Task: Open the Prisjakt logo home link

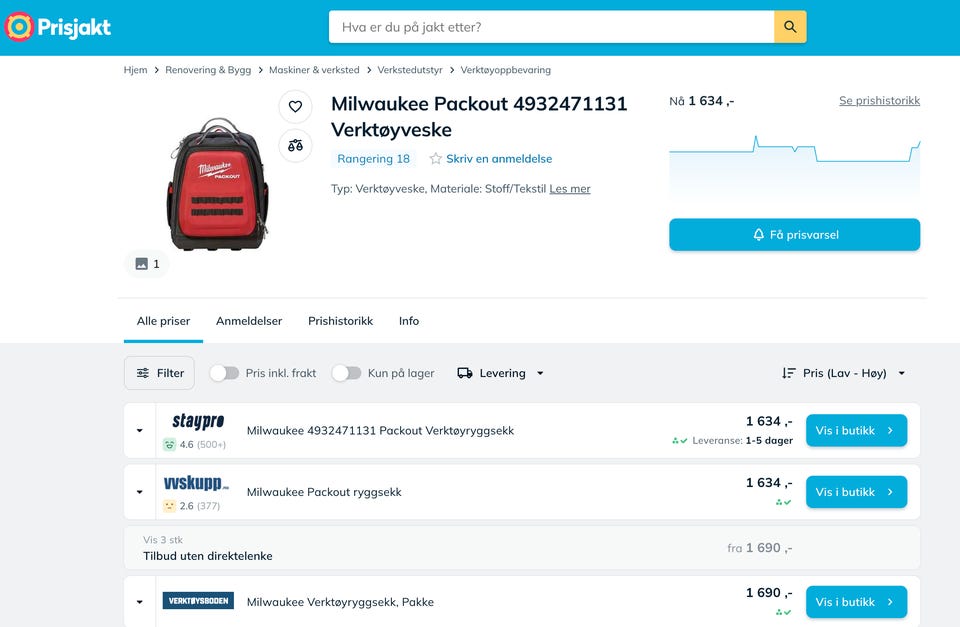Action: click(x=58, y=27)
